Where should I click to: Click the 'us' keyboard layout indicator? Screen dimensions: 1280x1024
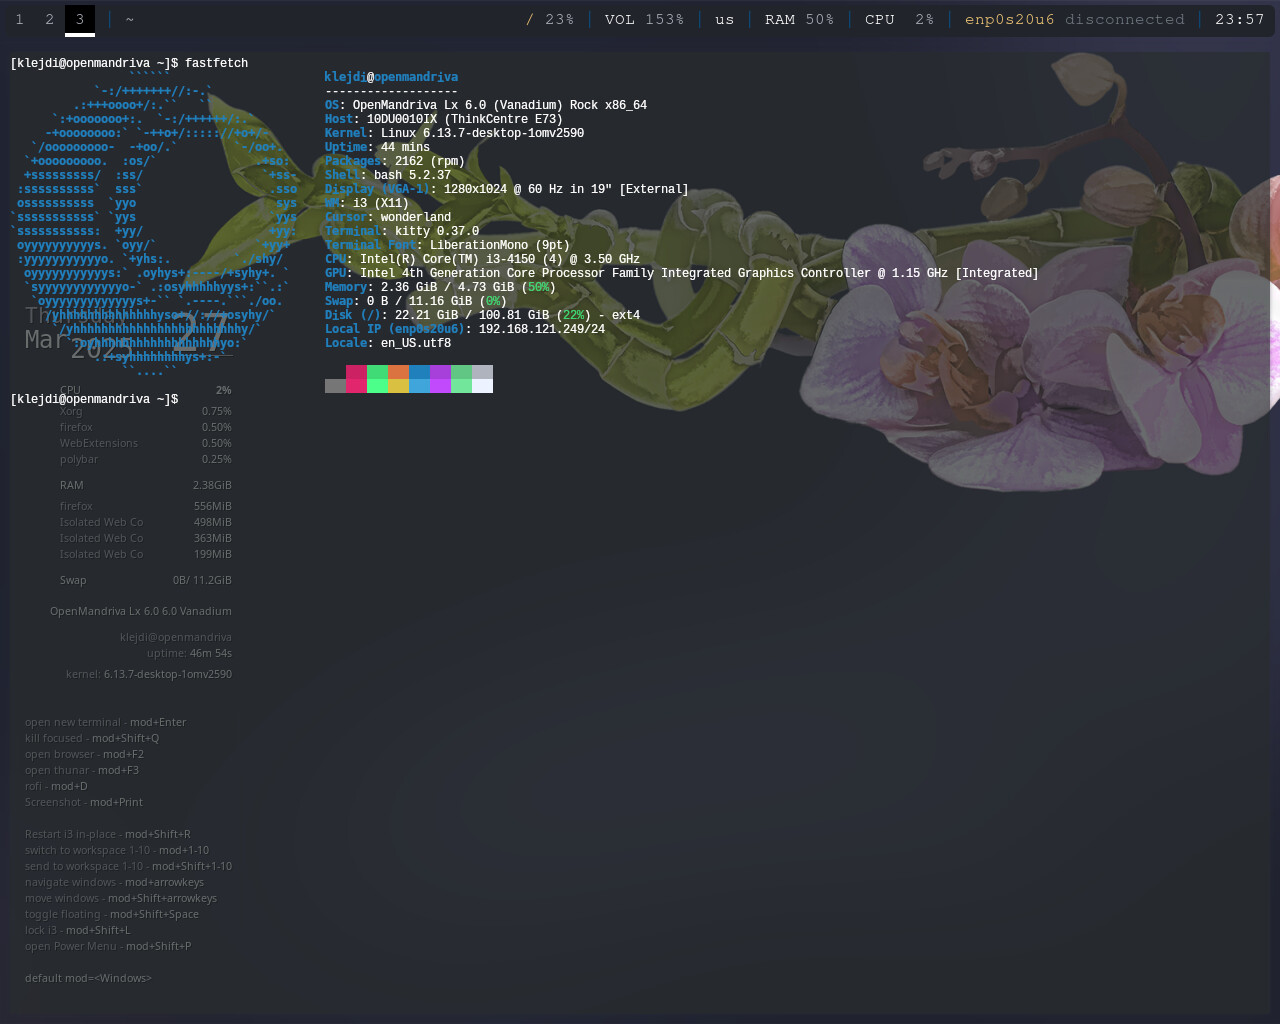[725, 19]
